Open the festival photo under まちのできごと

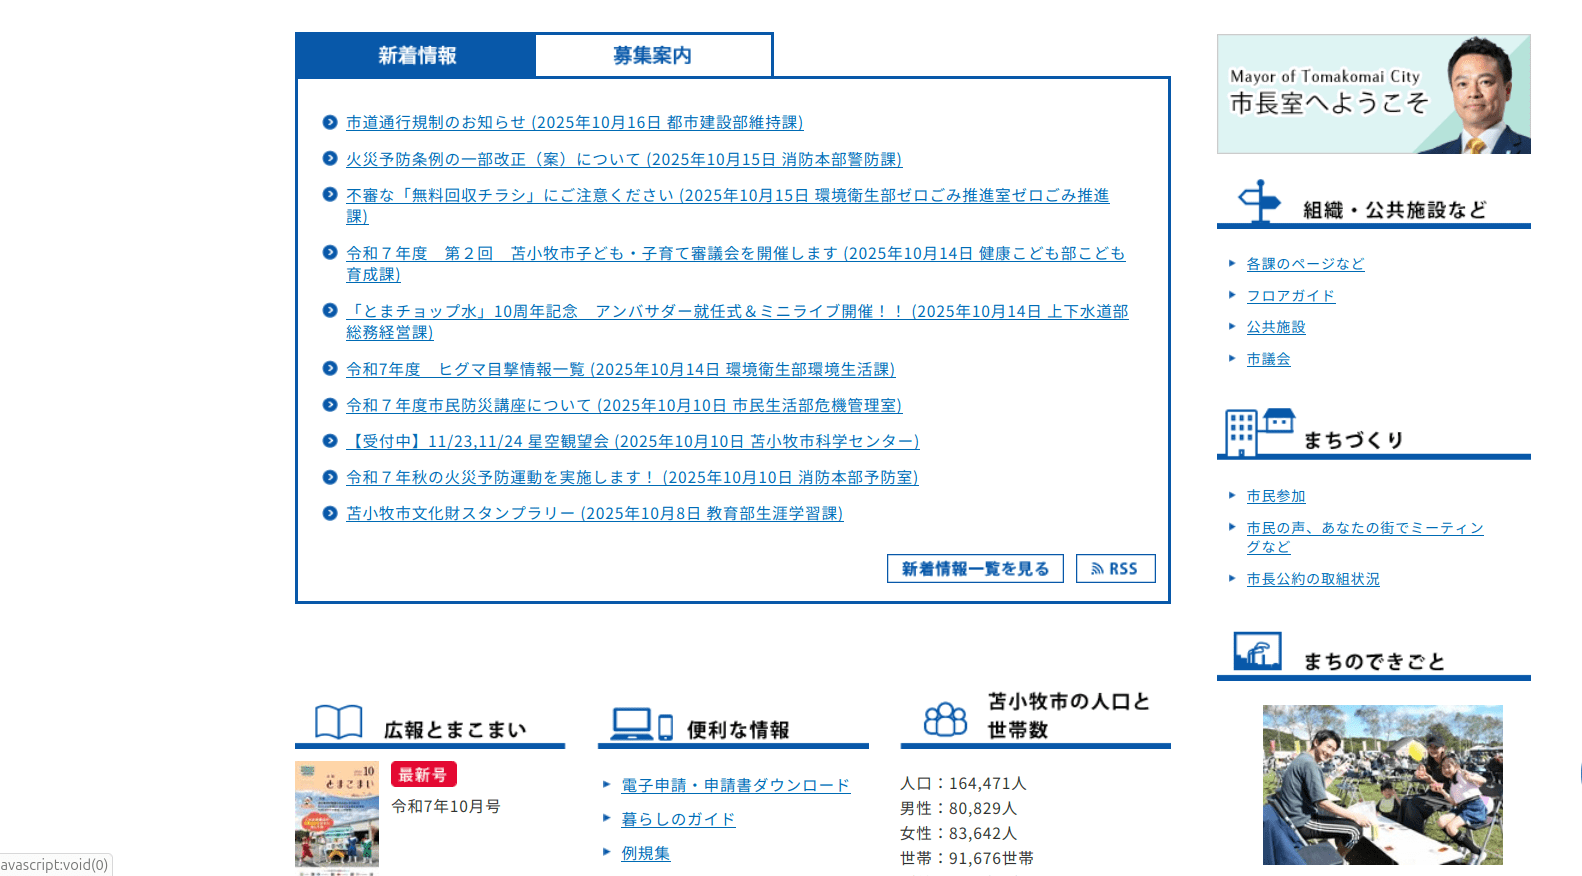(1382, 785)
